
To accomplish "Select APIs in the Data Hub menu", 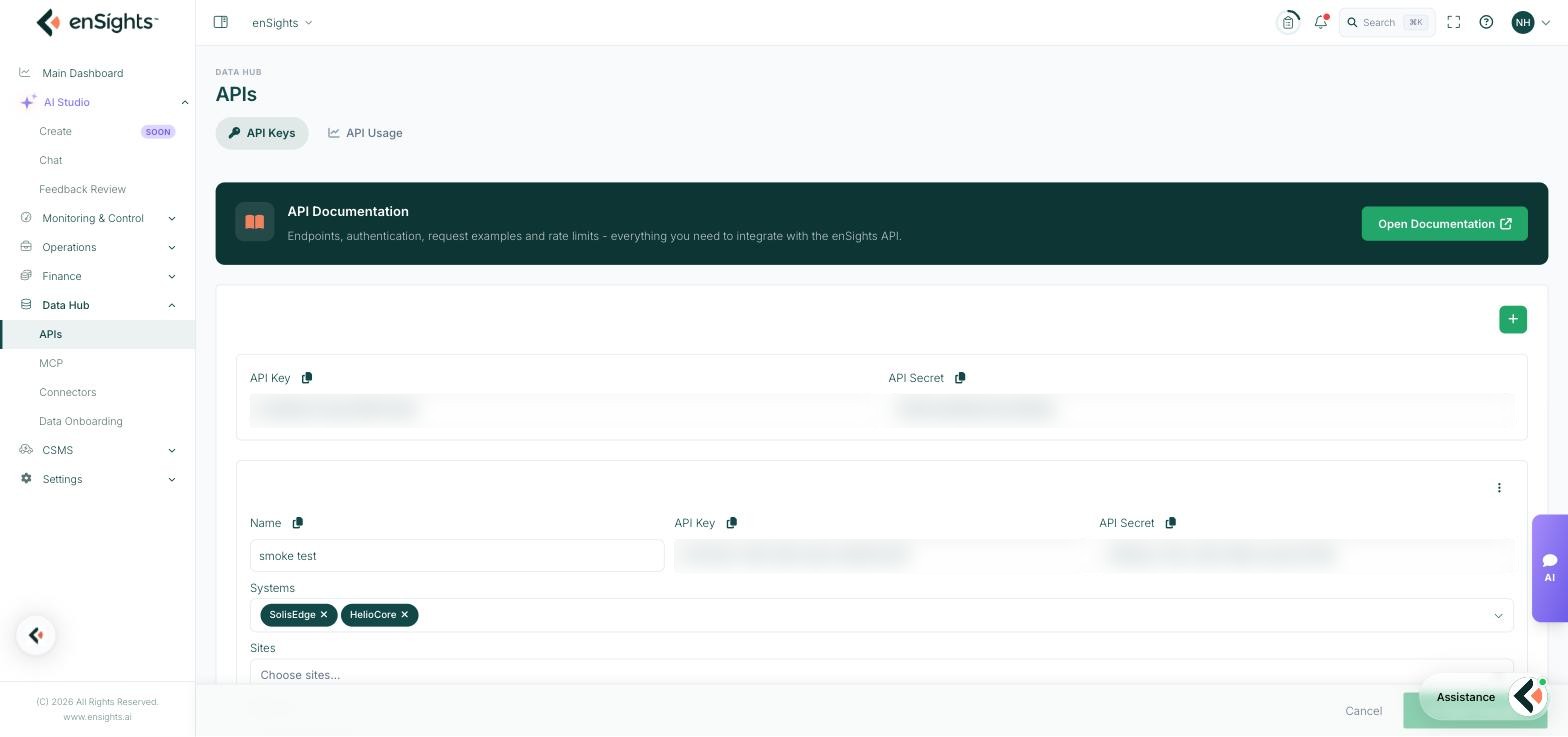I will [98, 334].
